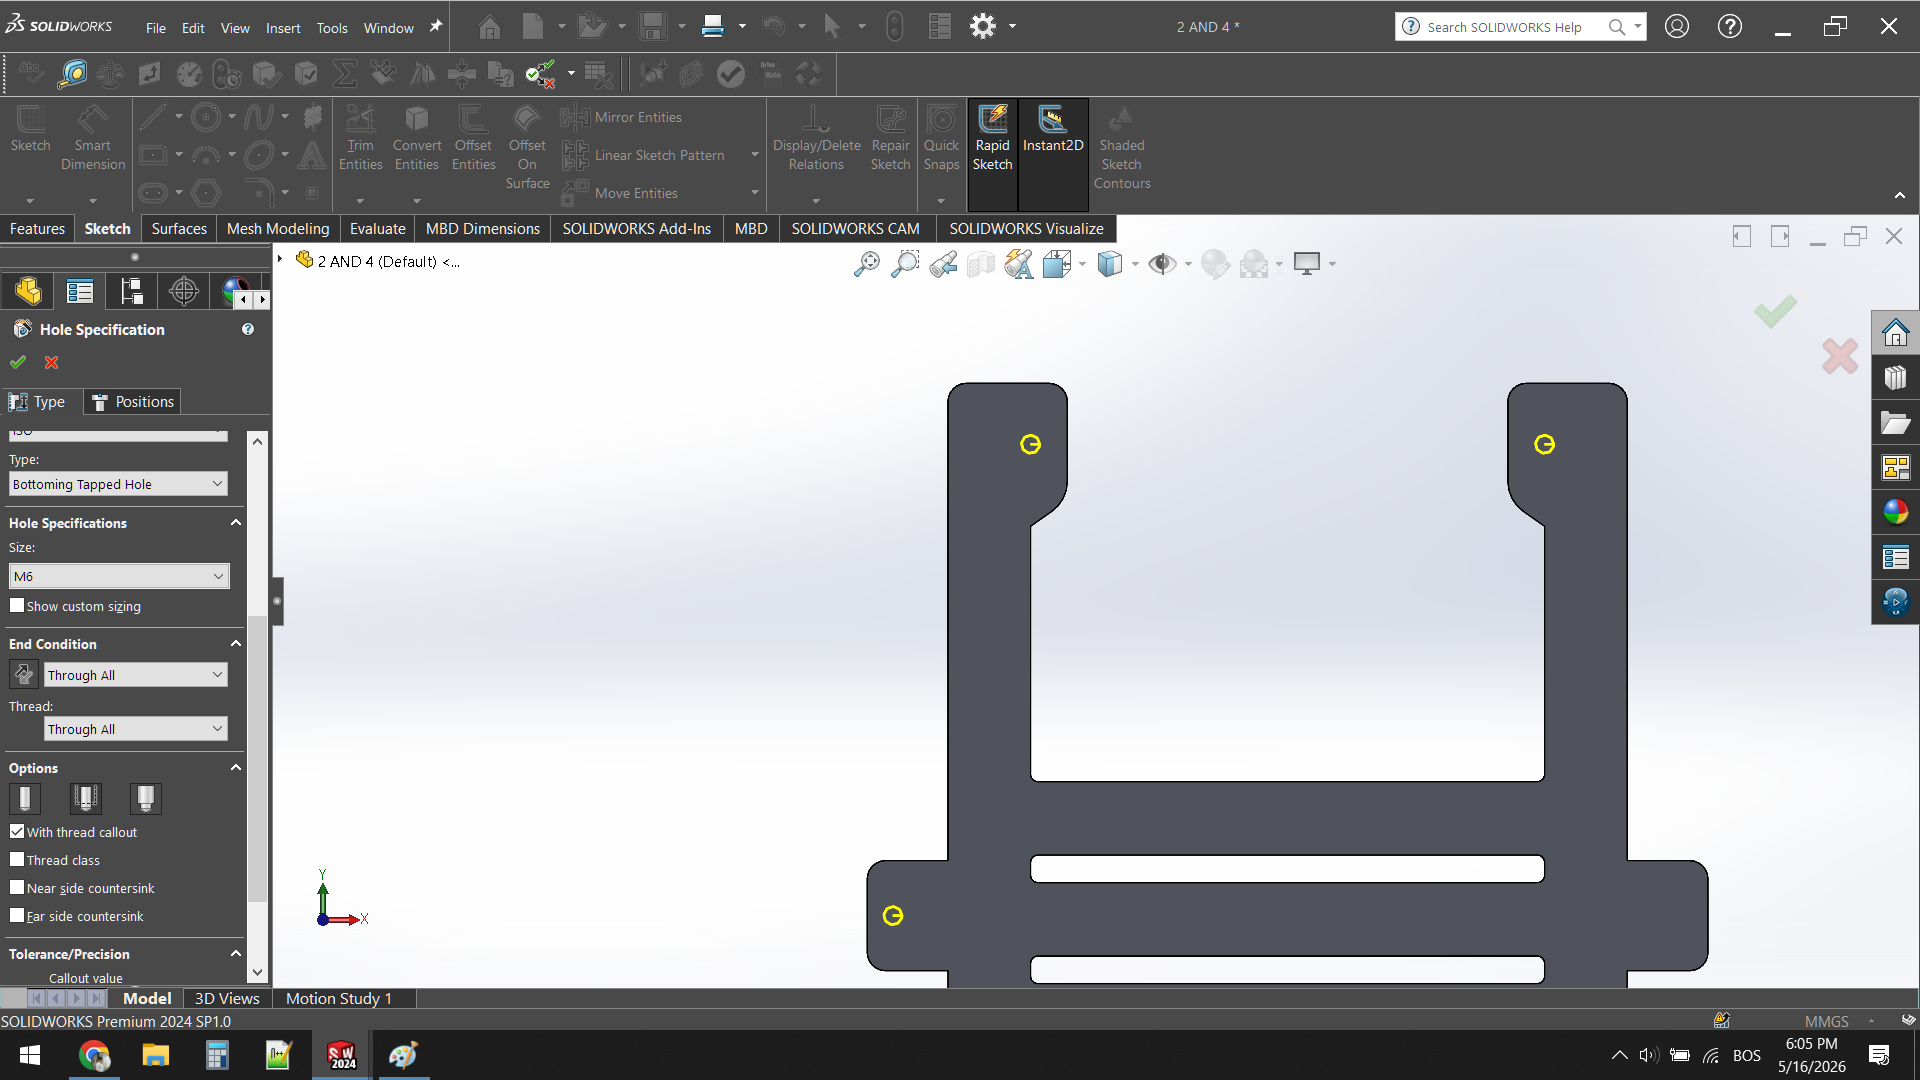1920x1080 pixels.
Task: Open the hole Type dropdown
Action: tap(119, 484)
